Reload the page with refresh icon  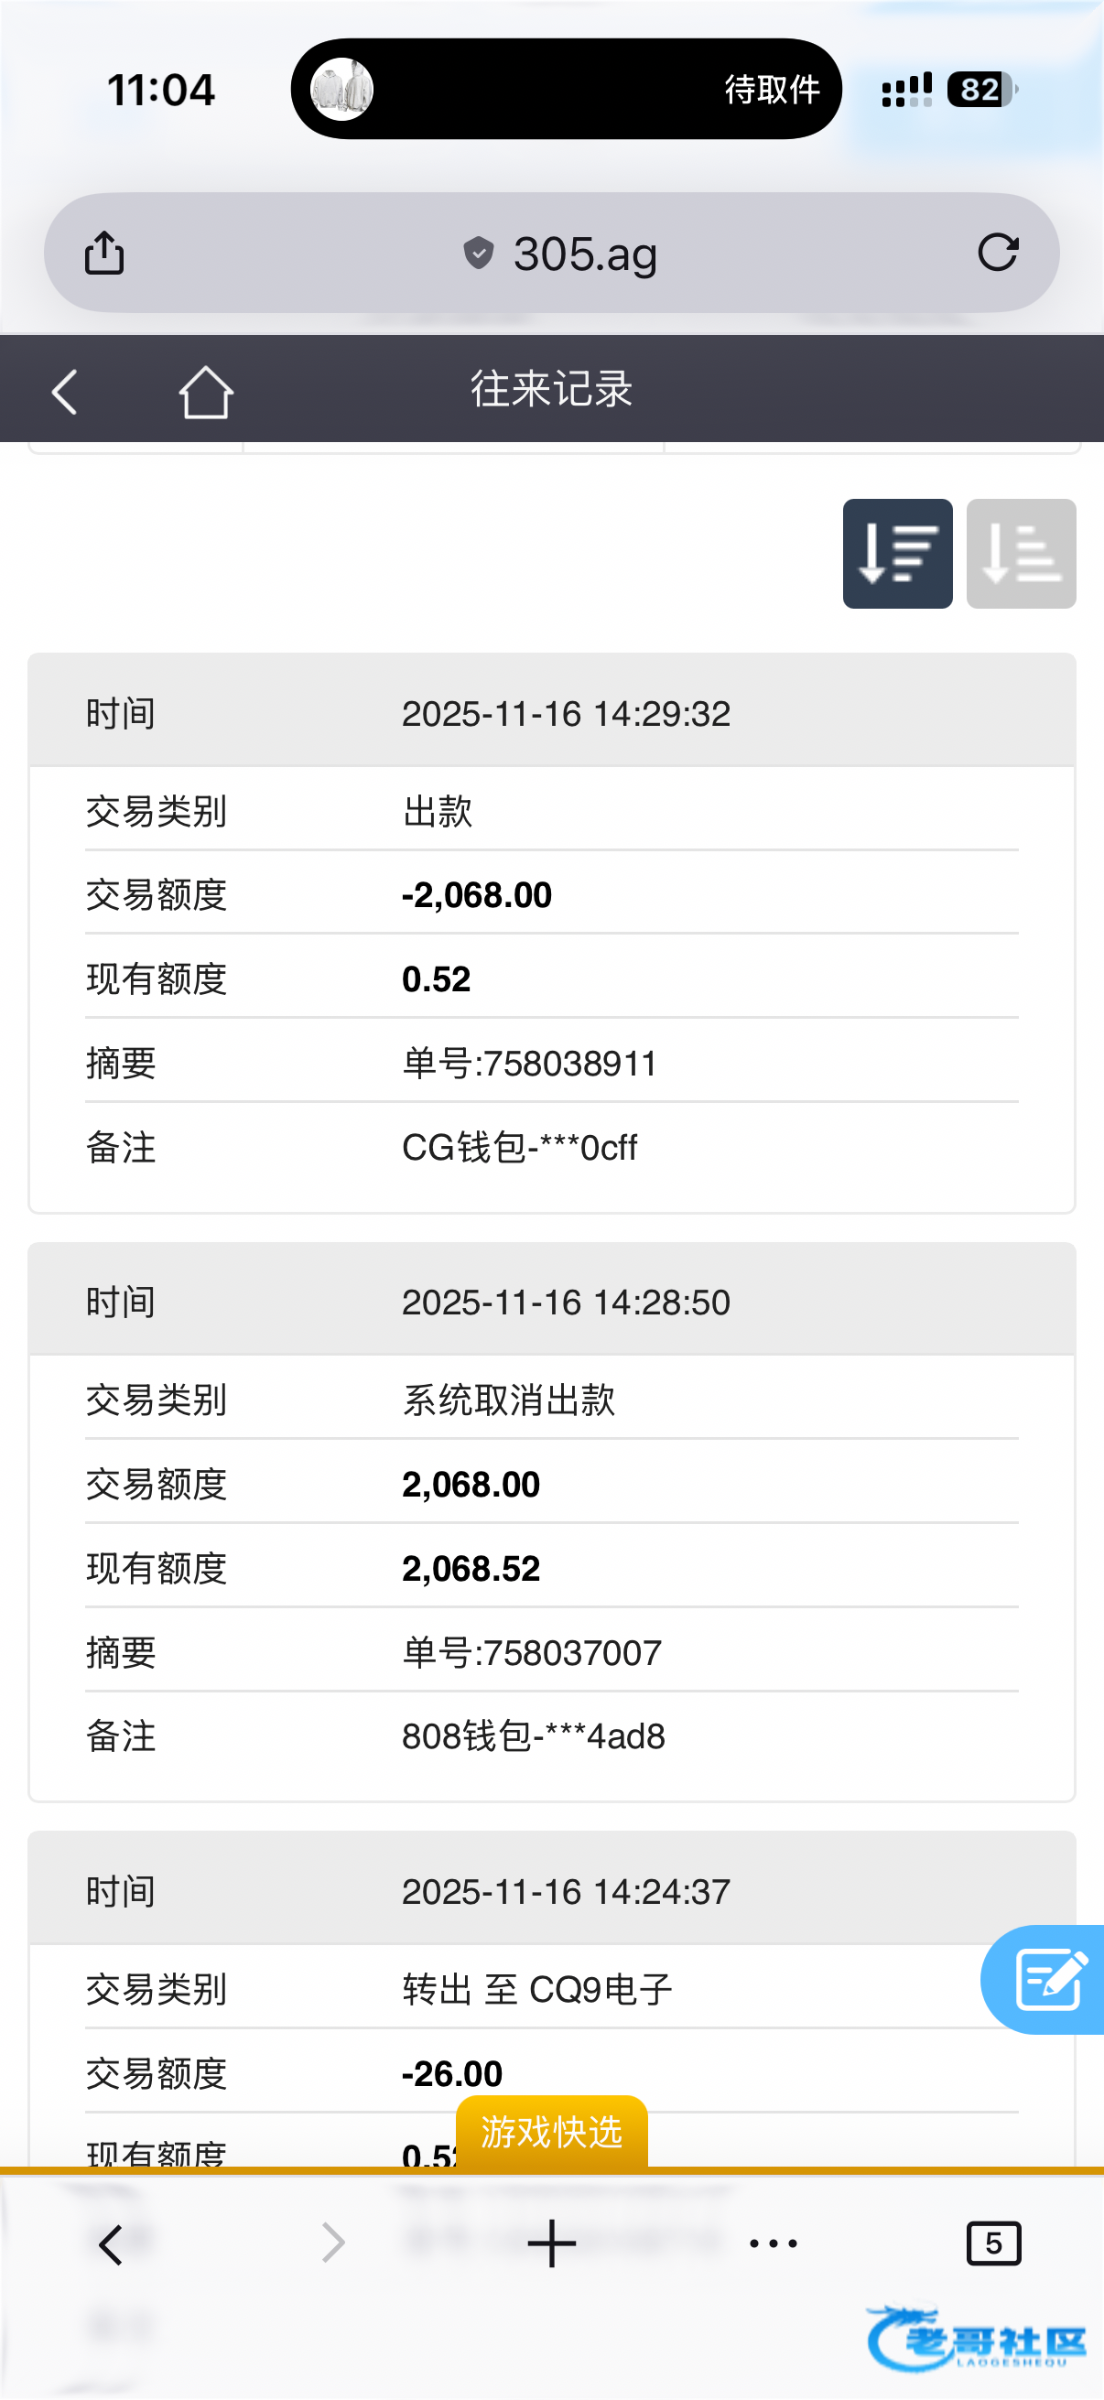point(997,252)
